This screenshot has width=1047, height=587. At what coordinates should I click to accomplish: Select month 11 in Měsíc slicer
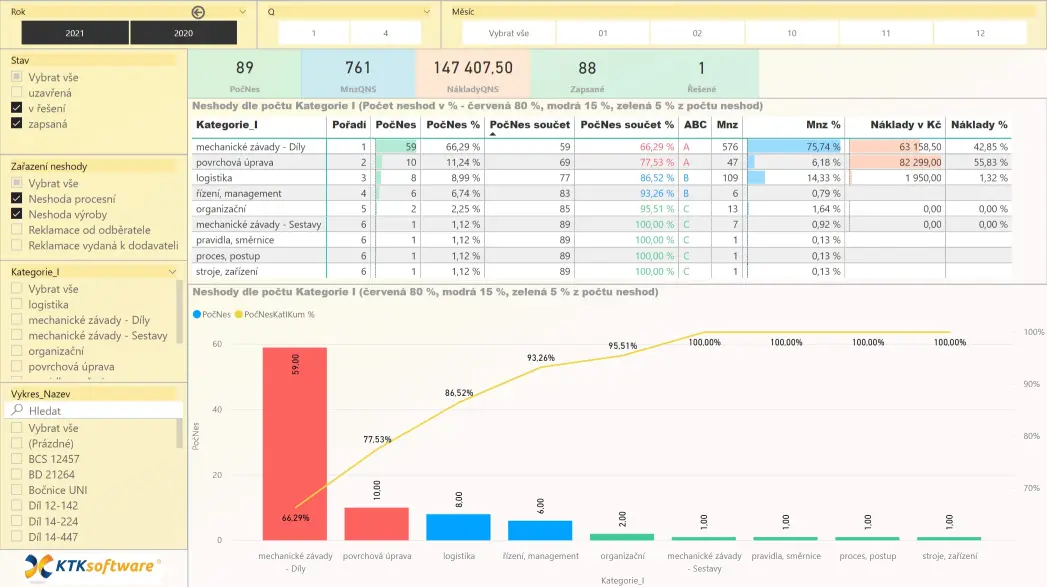coord(885,33)
